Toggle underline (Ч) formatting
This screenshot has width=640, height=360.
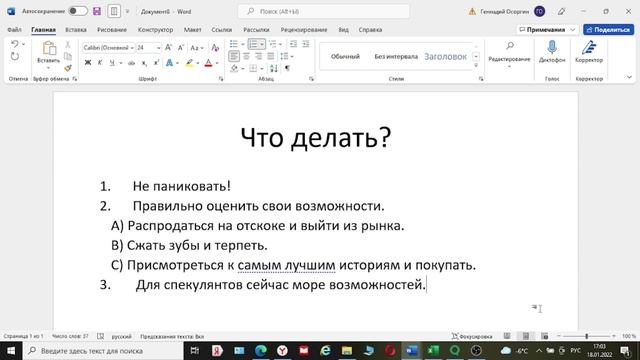pyautogui.click(x=111, y=62)
